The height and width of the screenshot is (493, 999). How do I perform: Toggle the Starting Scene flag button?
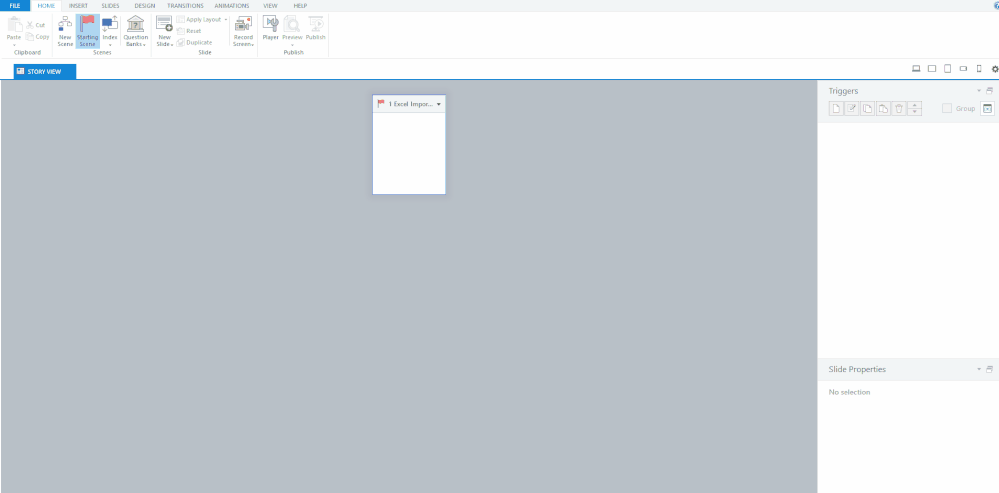click(87, 31)
